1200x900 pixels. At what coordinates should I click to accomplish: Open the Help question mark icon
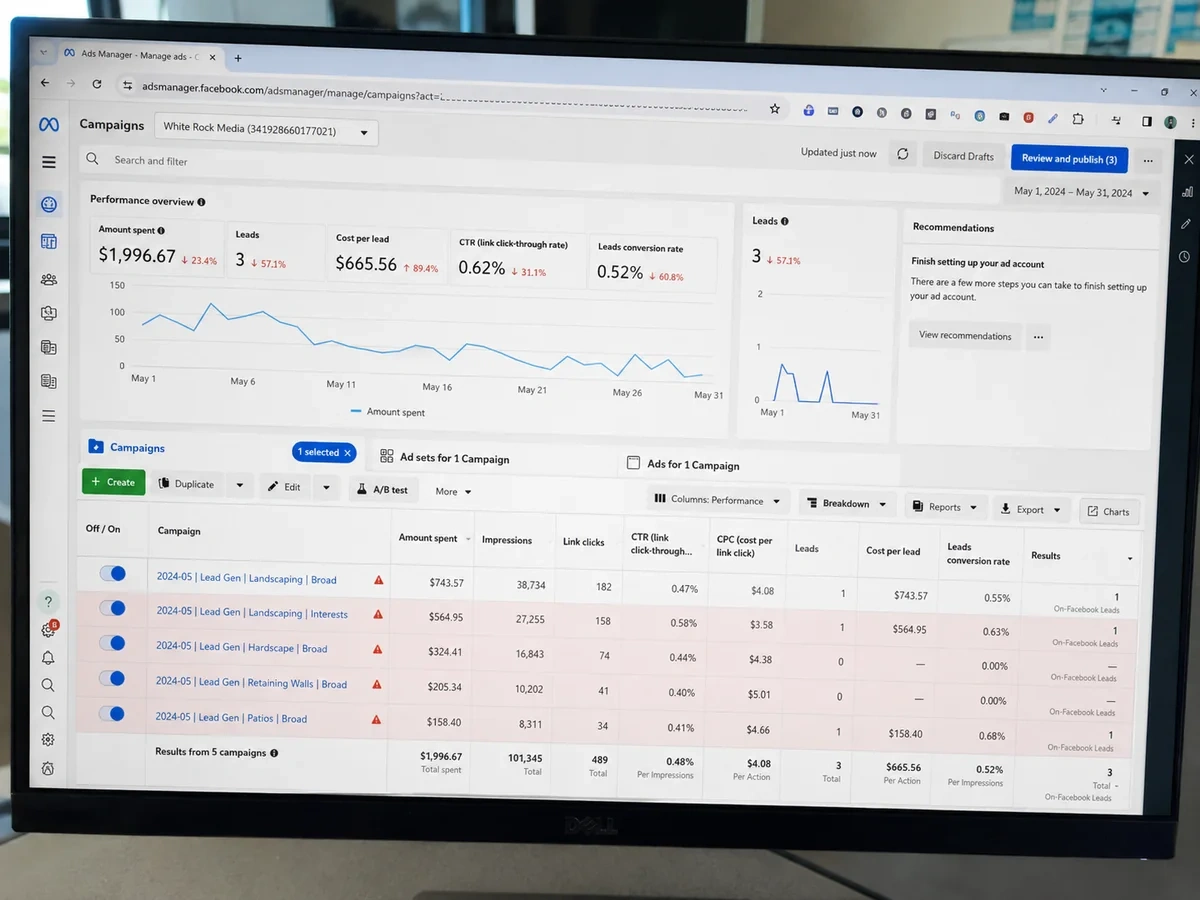click(x=48, y=602)
